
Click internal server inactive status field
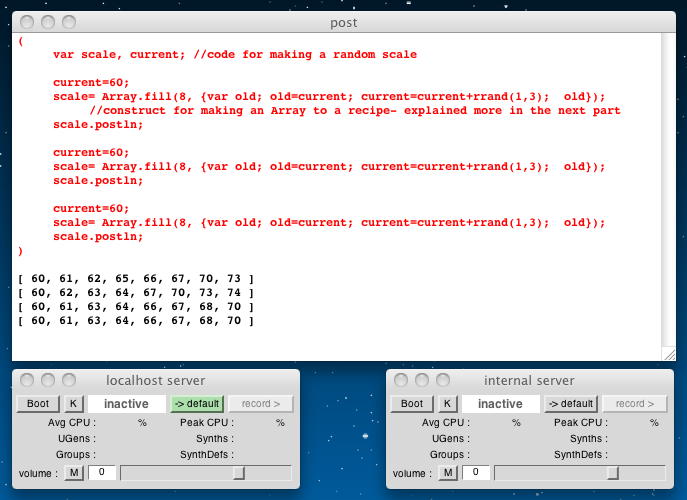(500, 404)
